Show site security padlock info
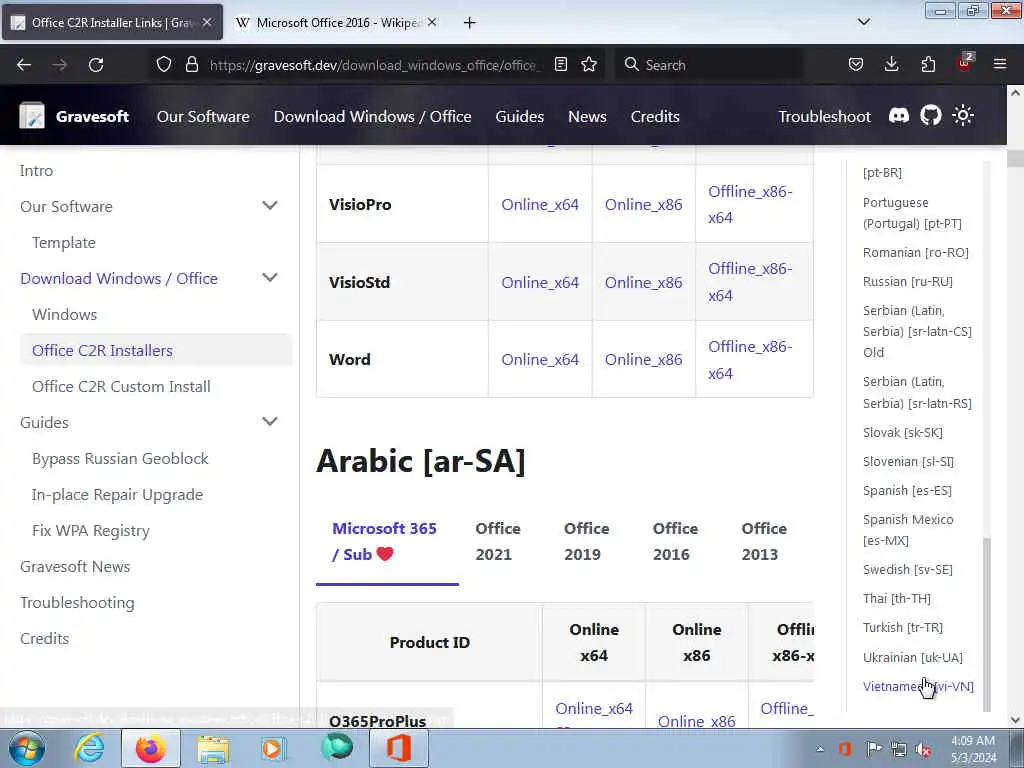1024x768 pixels. coord(191,65)
